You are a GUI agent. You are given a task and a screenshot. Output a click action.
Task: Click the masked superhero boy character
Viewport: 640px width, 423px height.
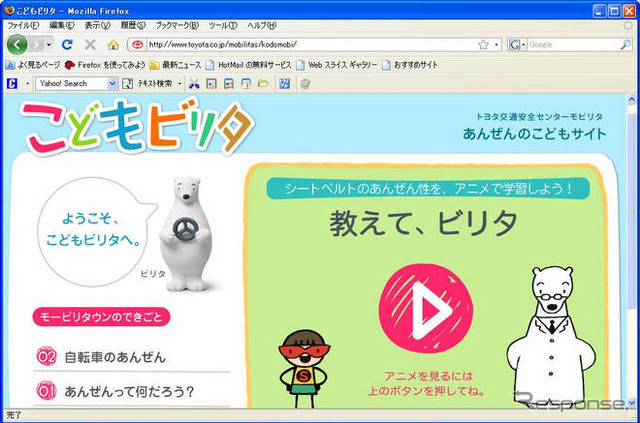tap(304, 369)
